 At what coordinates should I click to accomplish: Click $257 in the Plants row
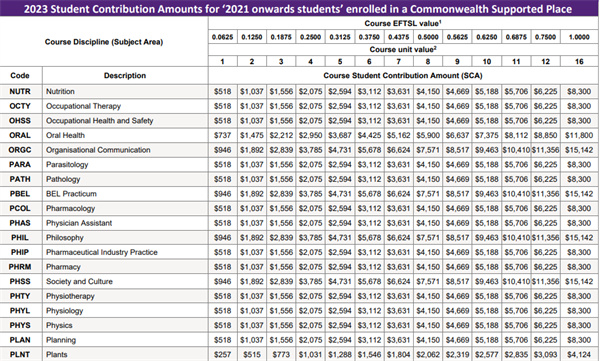click(222, 354)
